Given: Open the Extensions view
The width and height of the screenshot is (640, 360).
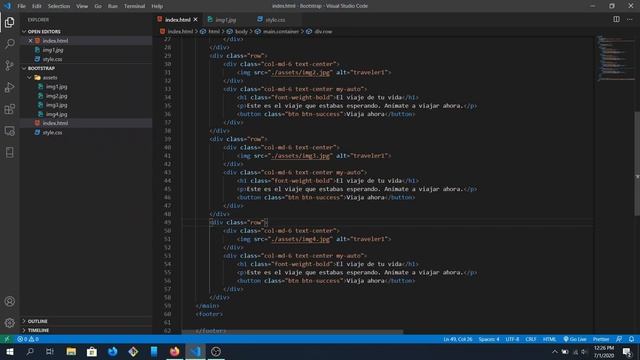Looking at the screenshot, I should pyautogui.click(x=9, y=109).
